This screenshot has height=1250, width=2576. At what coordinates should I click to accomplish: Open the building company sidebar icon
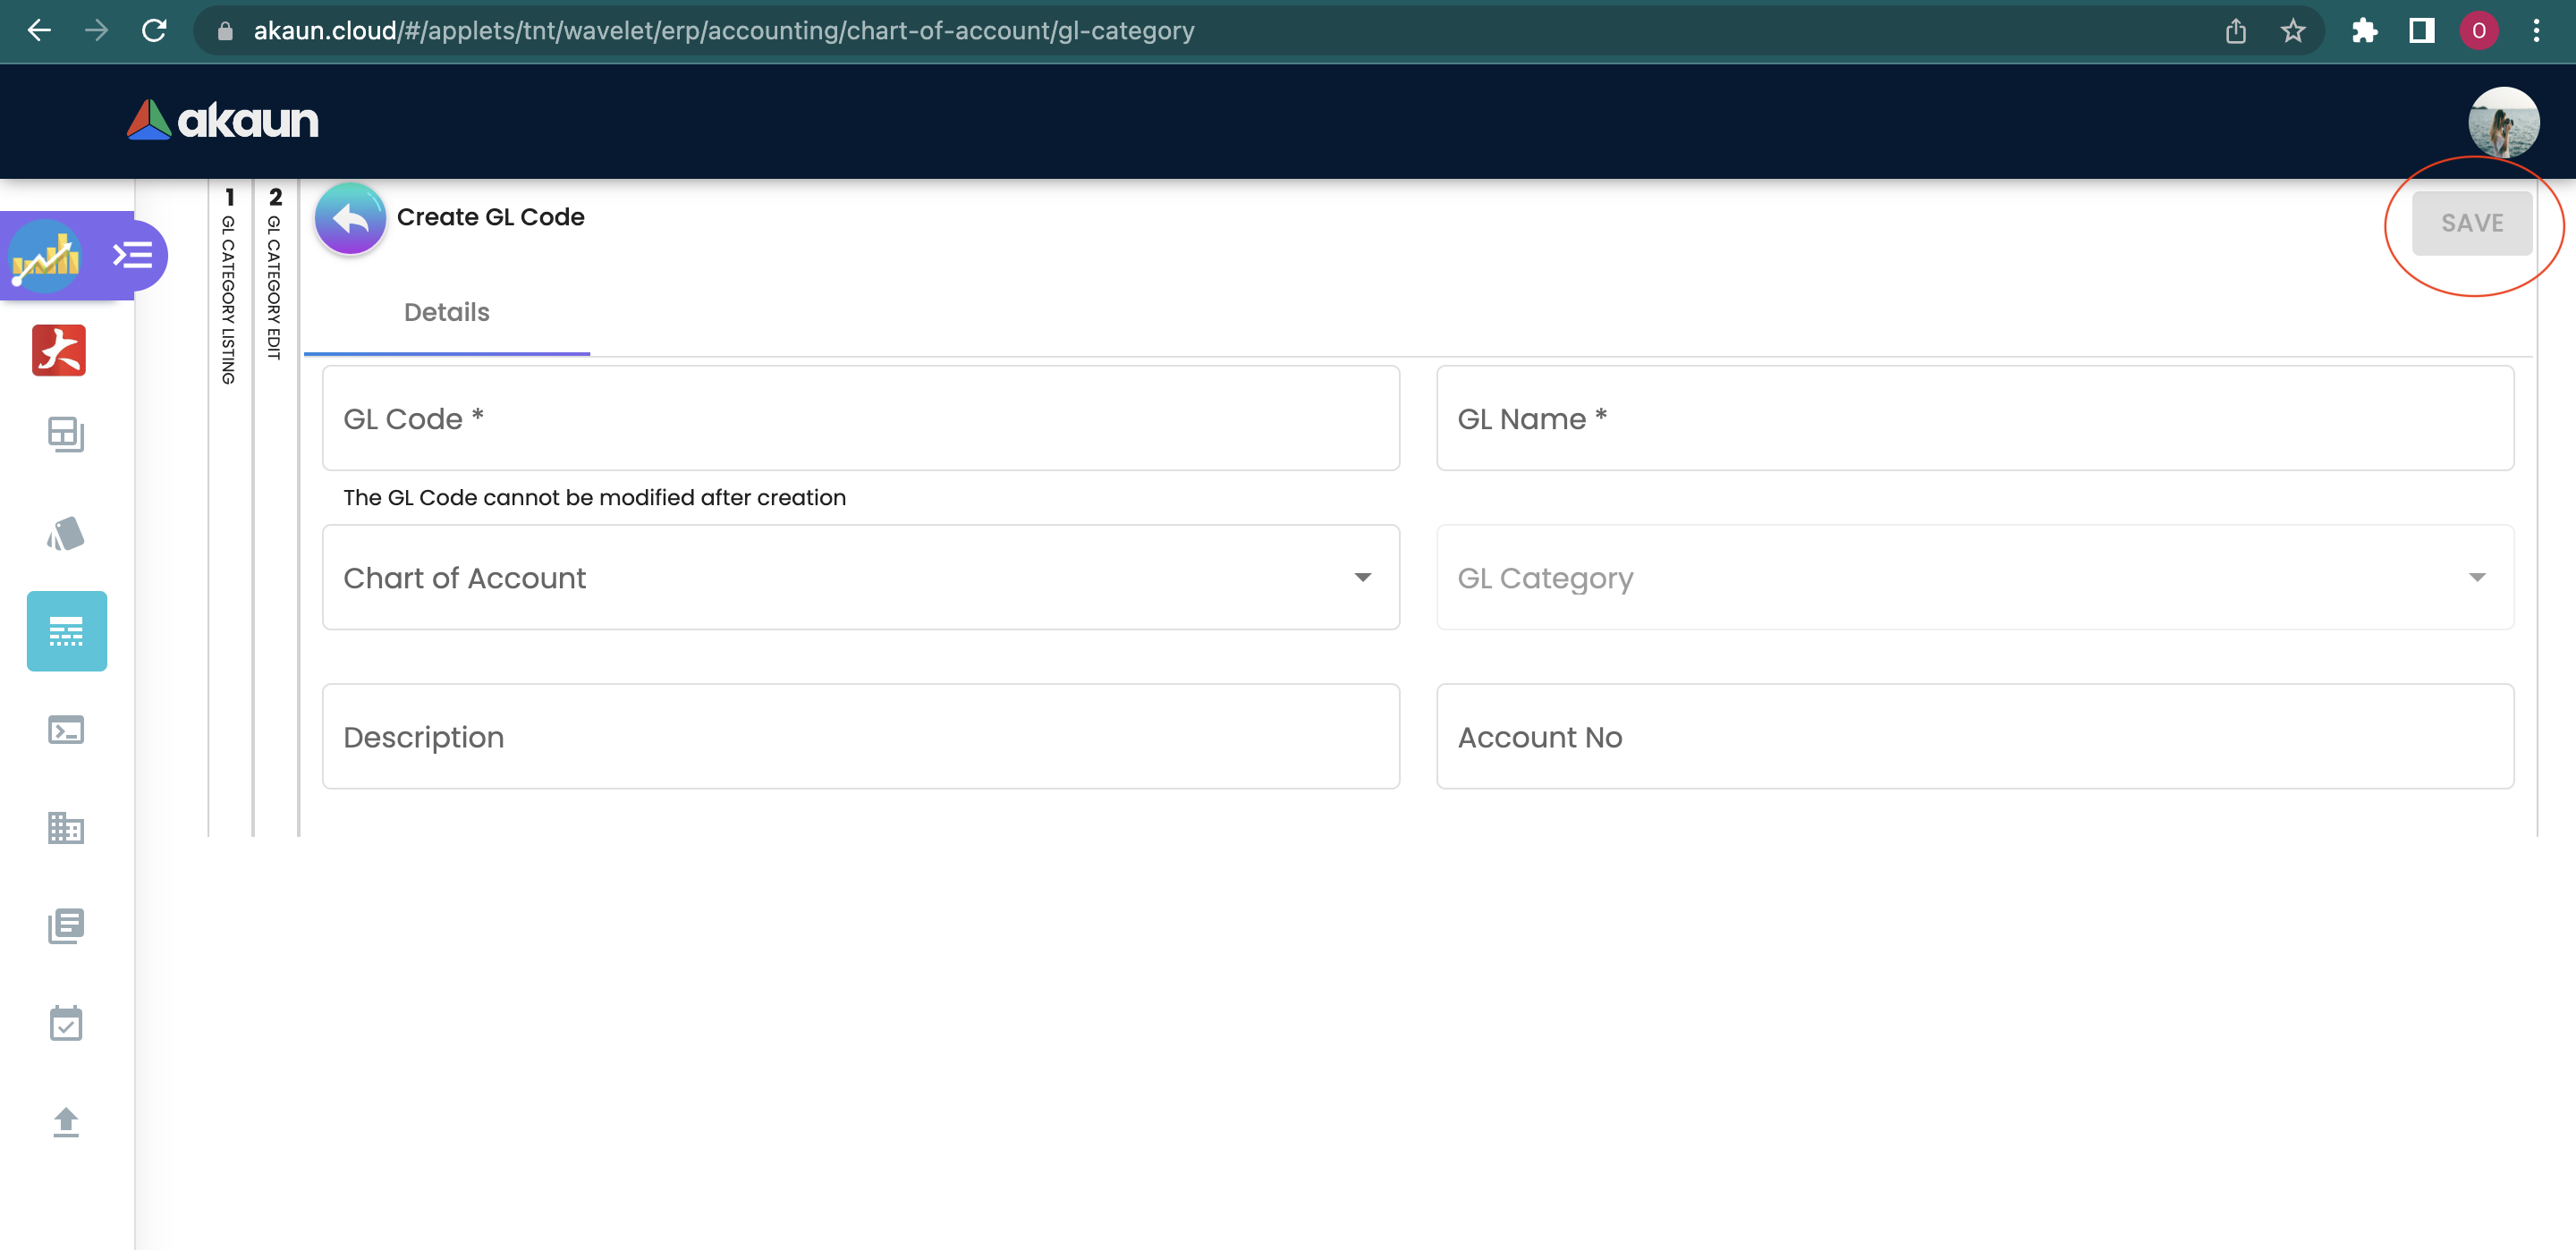point(66,828)
